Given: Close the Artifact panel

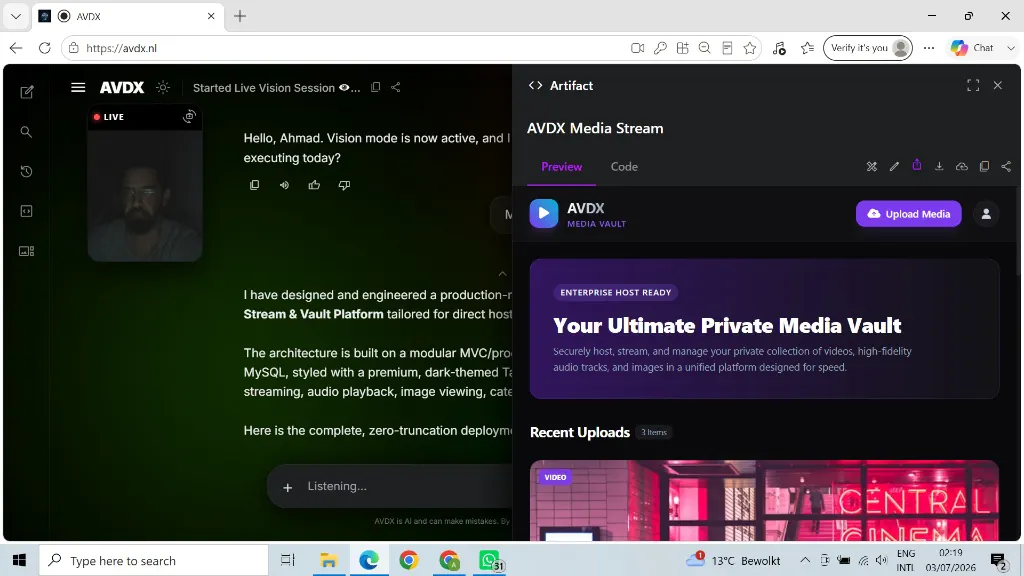Looking at the screenshot, I should click(x=998, y=86).
